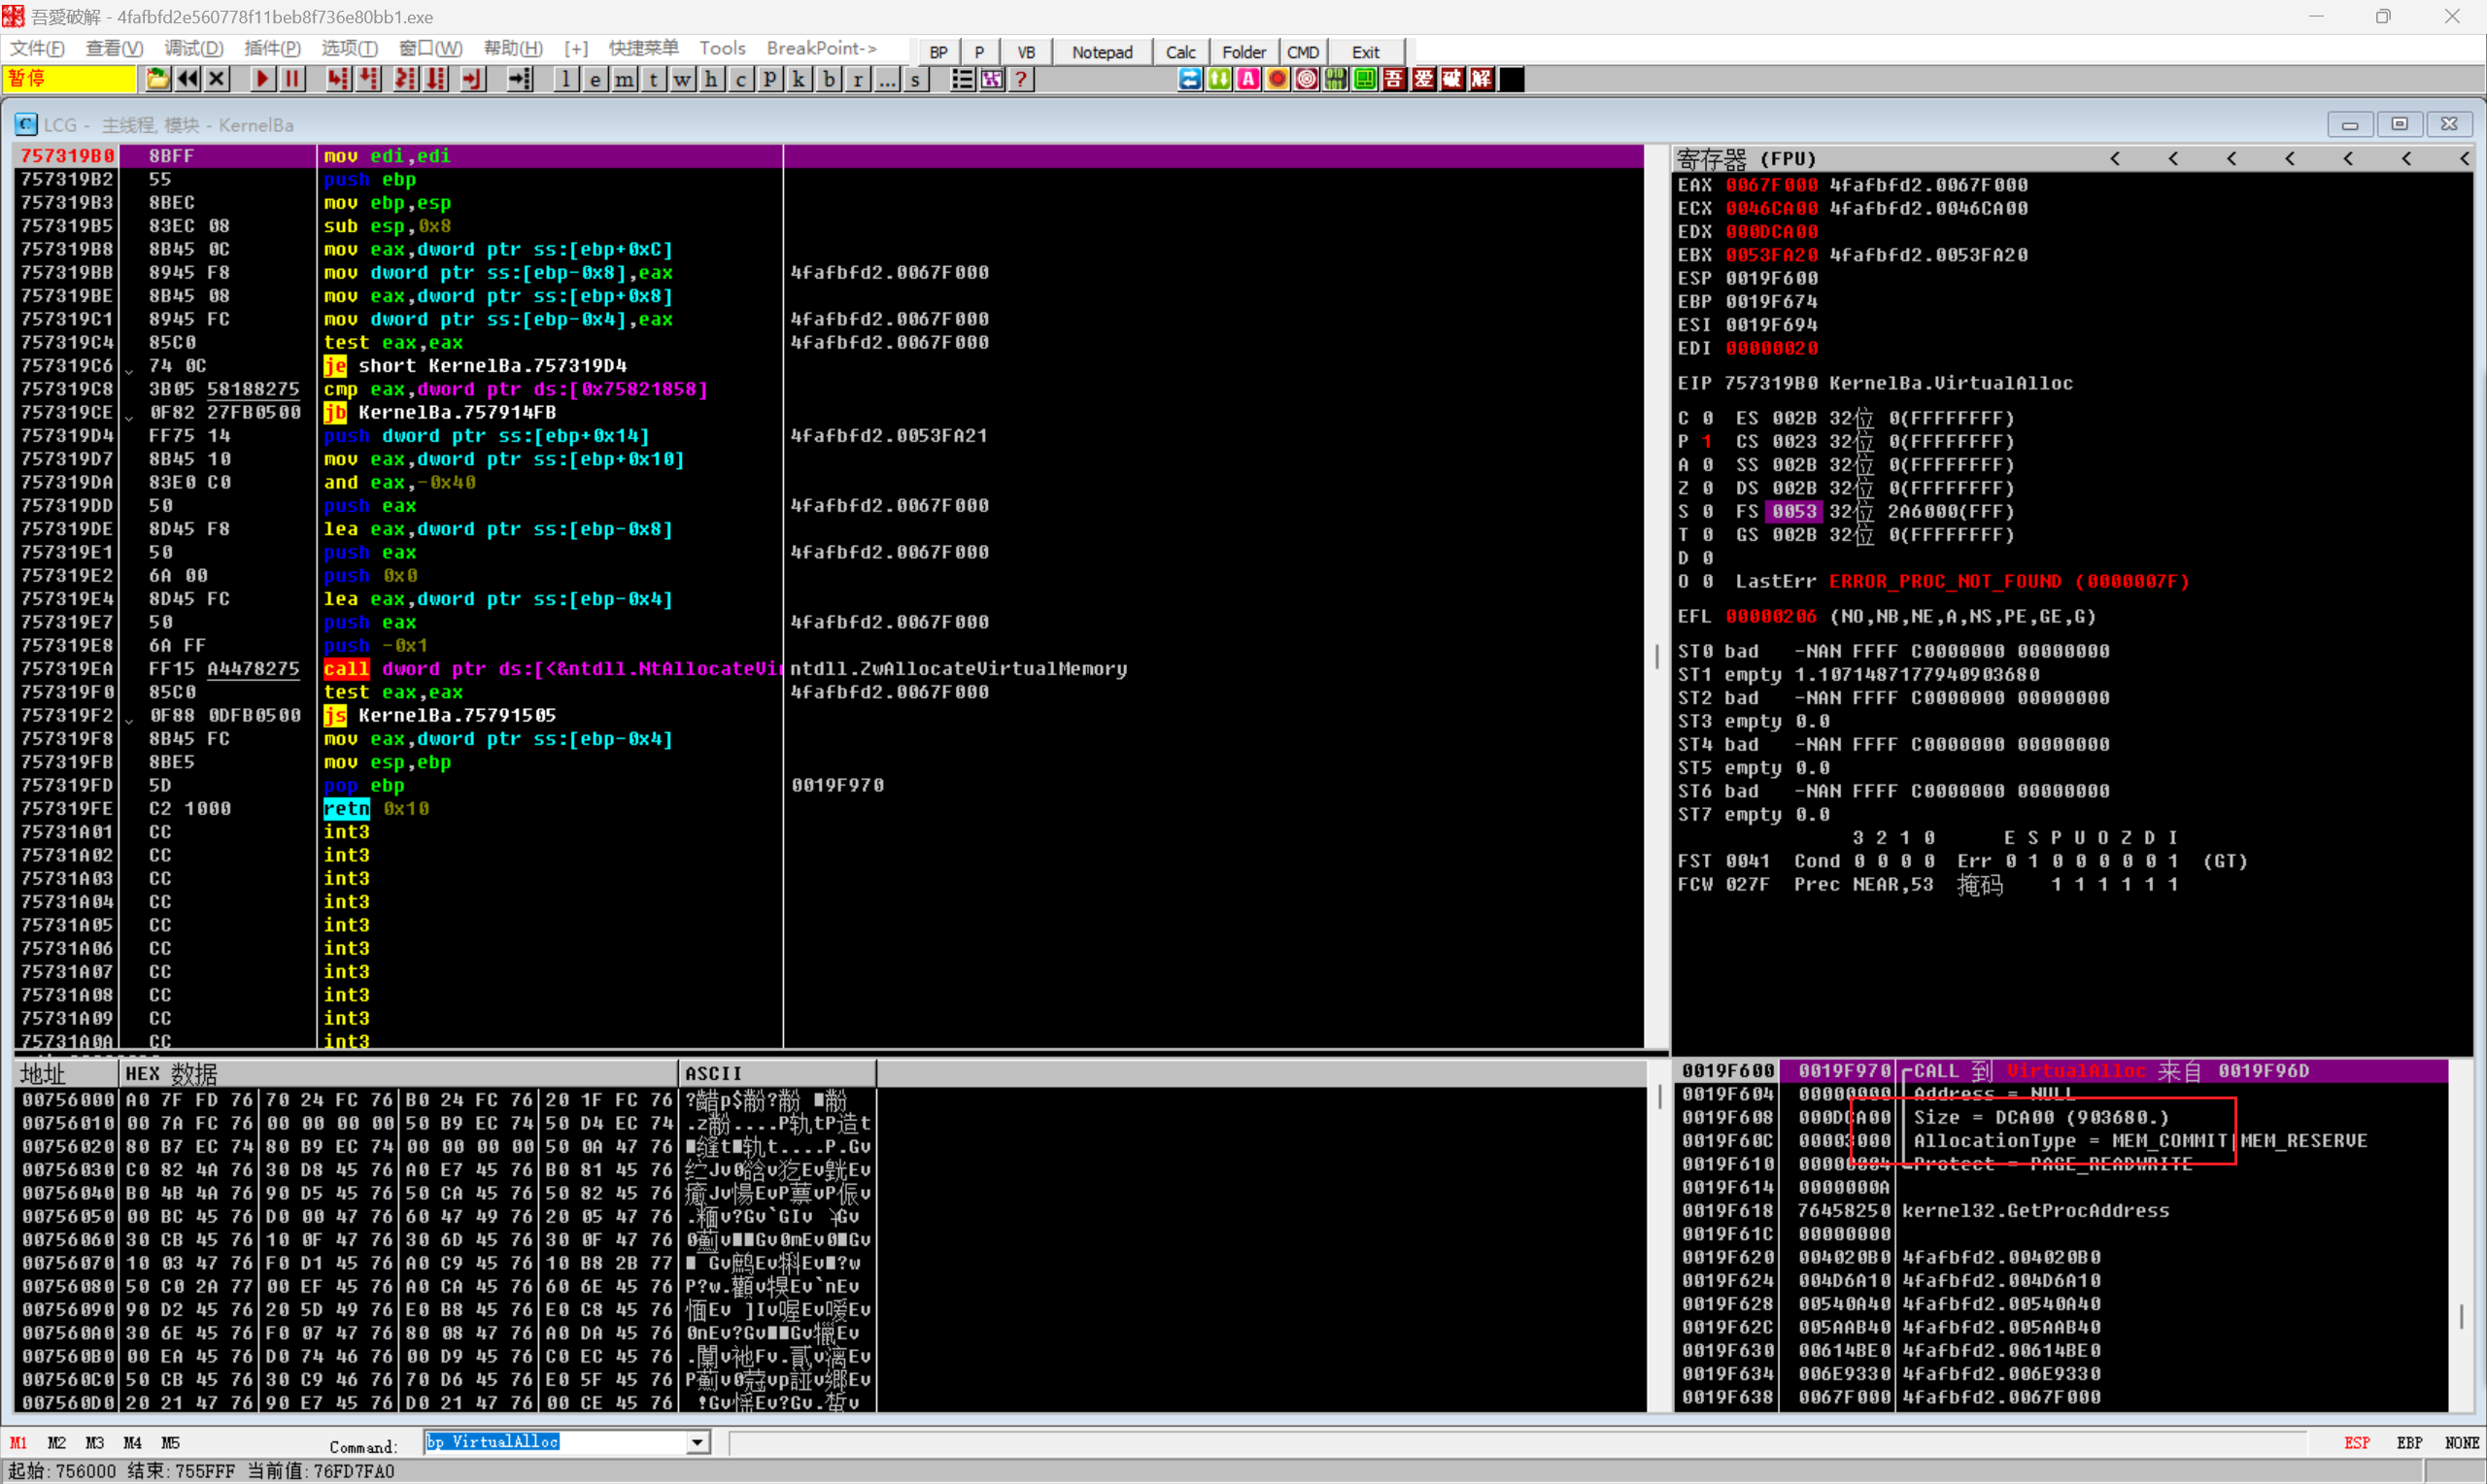
Task: Open the 查看(V) menu
Action: [x=114, y=48]
